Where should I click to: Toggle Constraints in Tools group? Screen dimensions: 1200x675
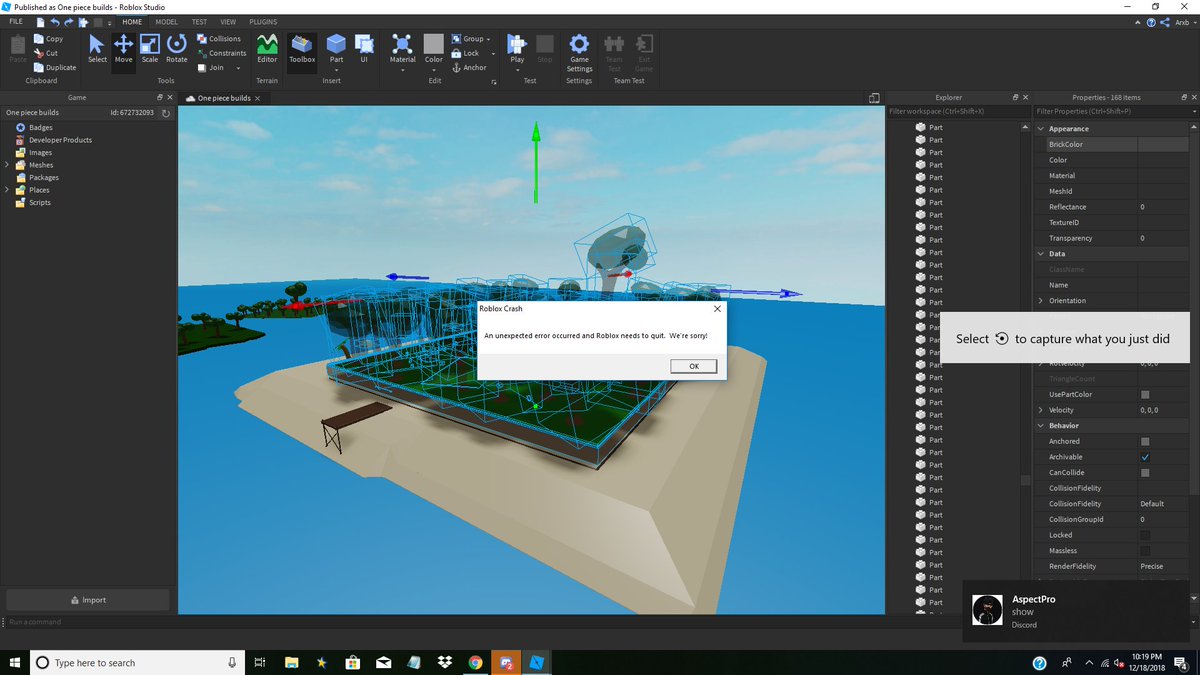[x=221, y=53]
